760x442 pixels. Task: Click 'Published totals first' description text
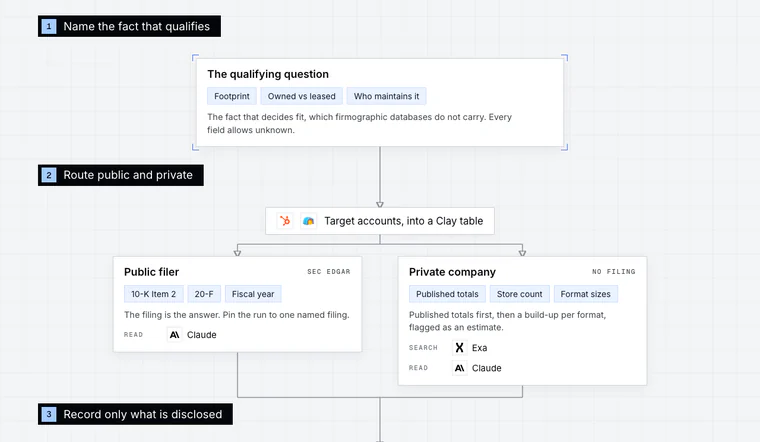[507, 321]
